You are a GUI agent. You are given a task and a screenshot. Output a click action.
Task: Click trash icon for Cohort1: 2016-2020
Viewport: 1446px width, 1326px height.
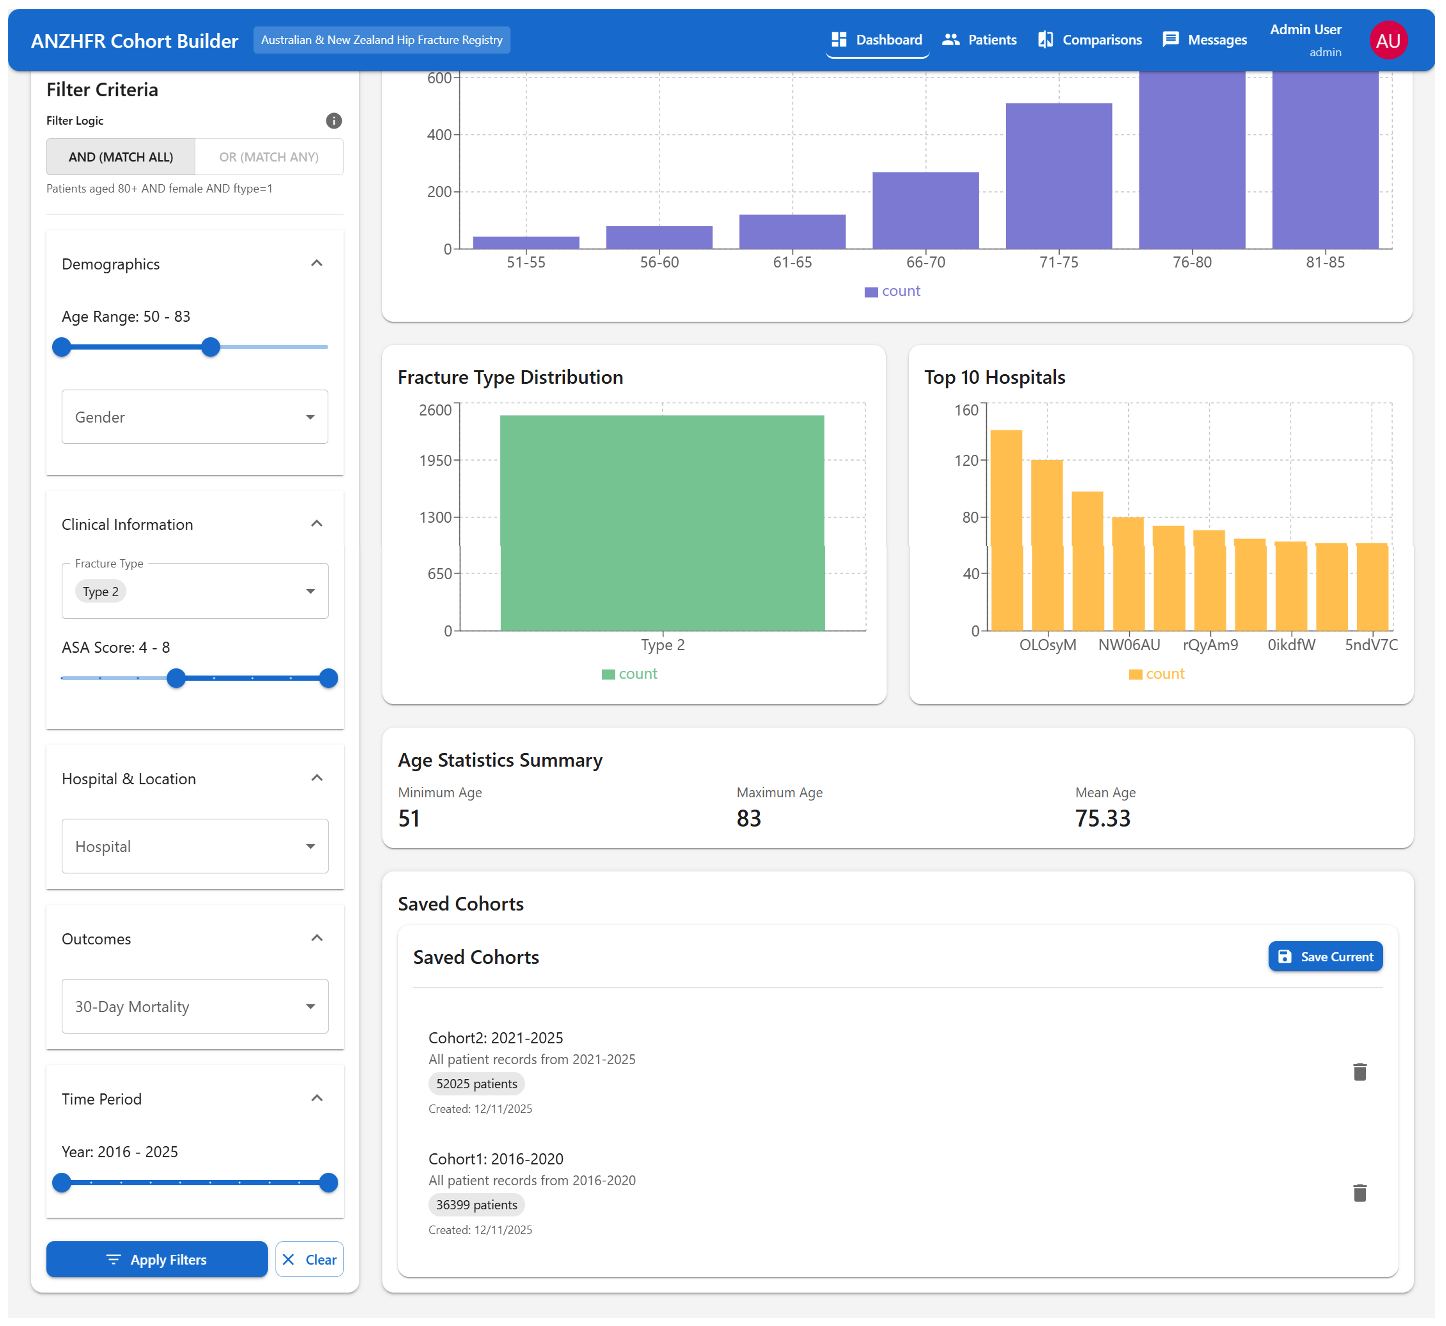[x=1359, y=1193]
